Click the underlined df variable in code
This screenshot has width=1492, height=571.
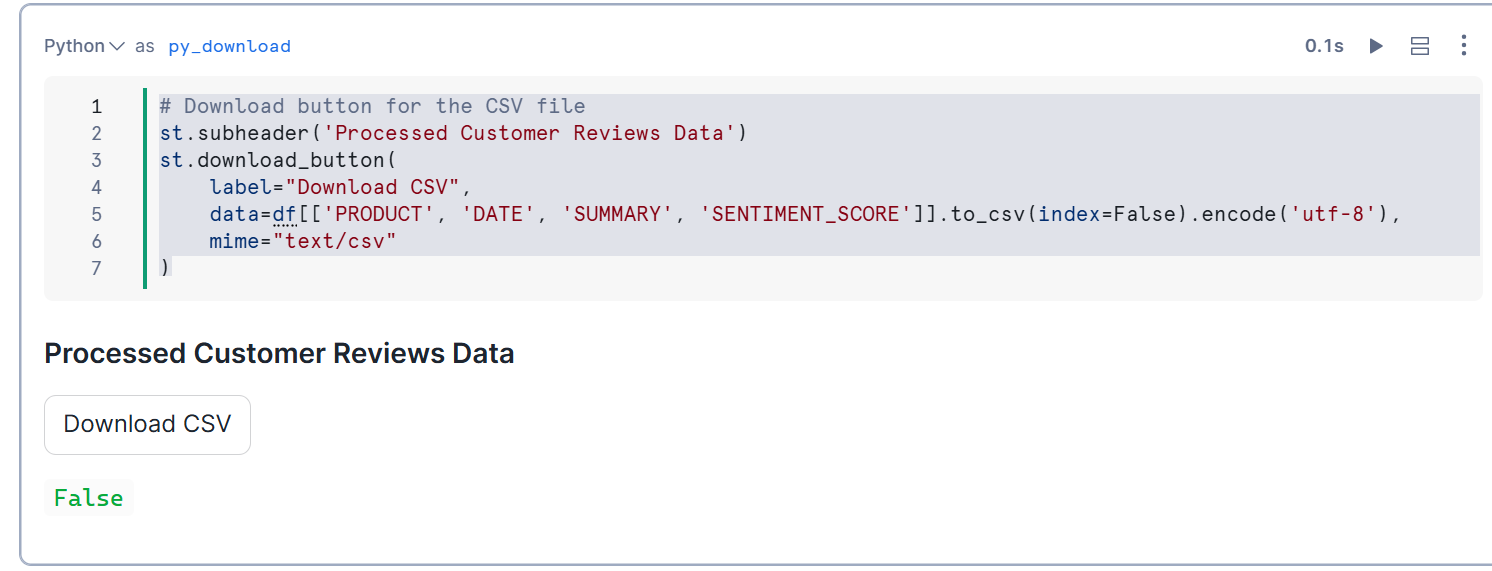click(285, 214)
